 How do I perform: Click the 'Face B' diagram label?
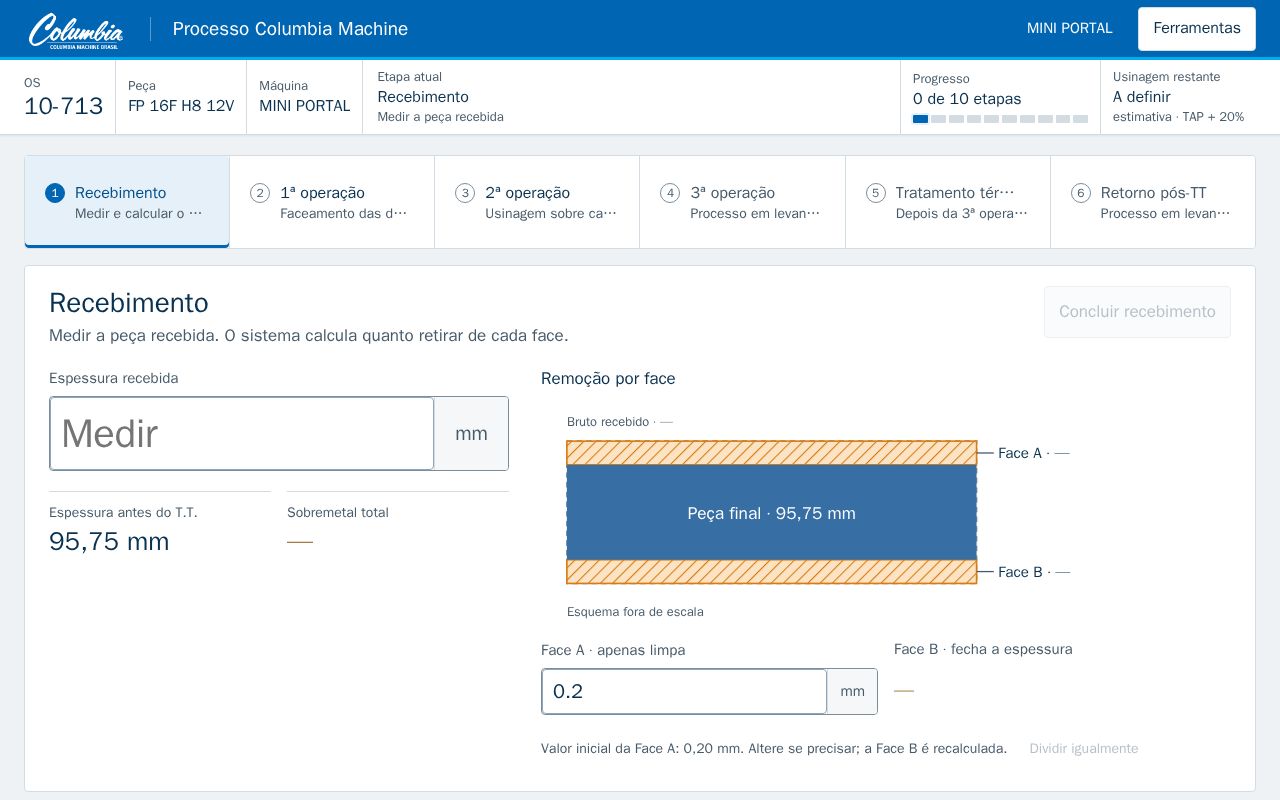(1034, 572)
